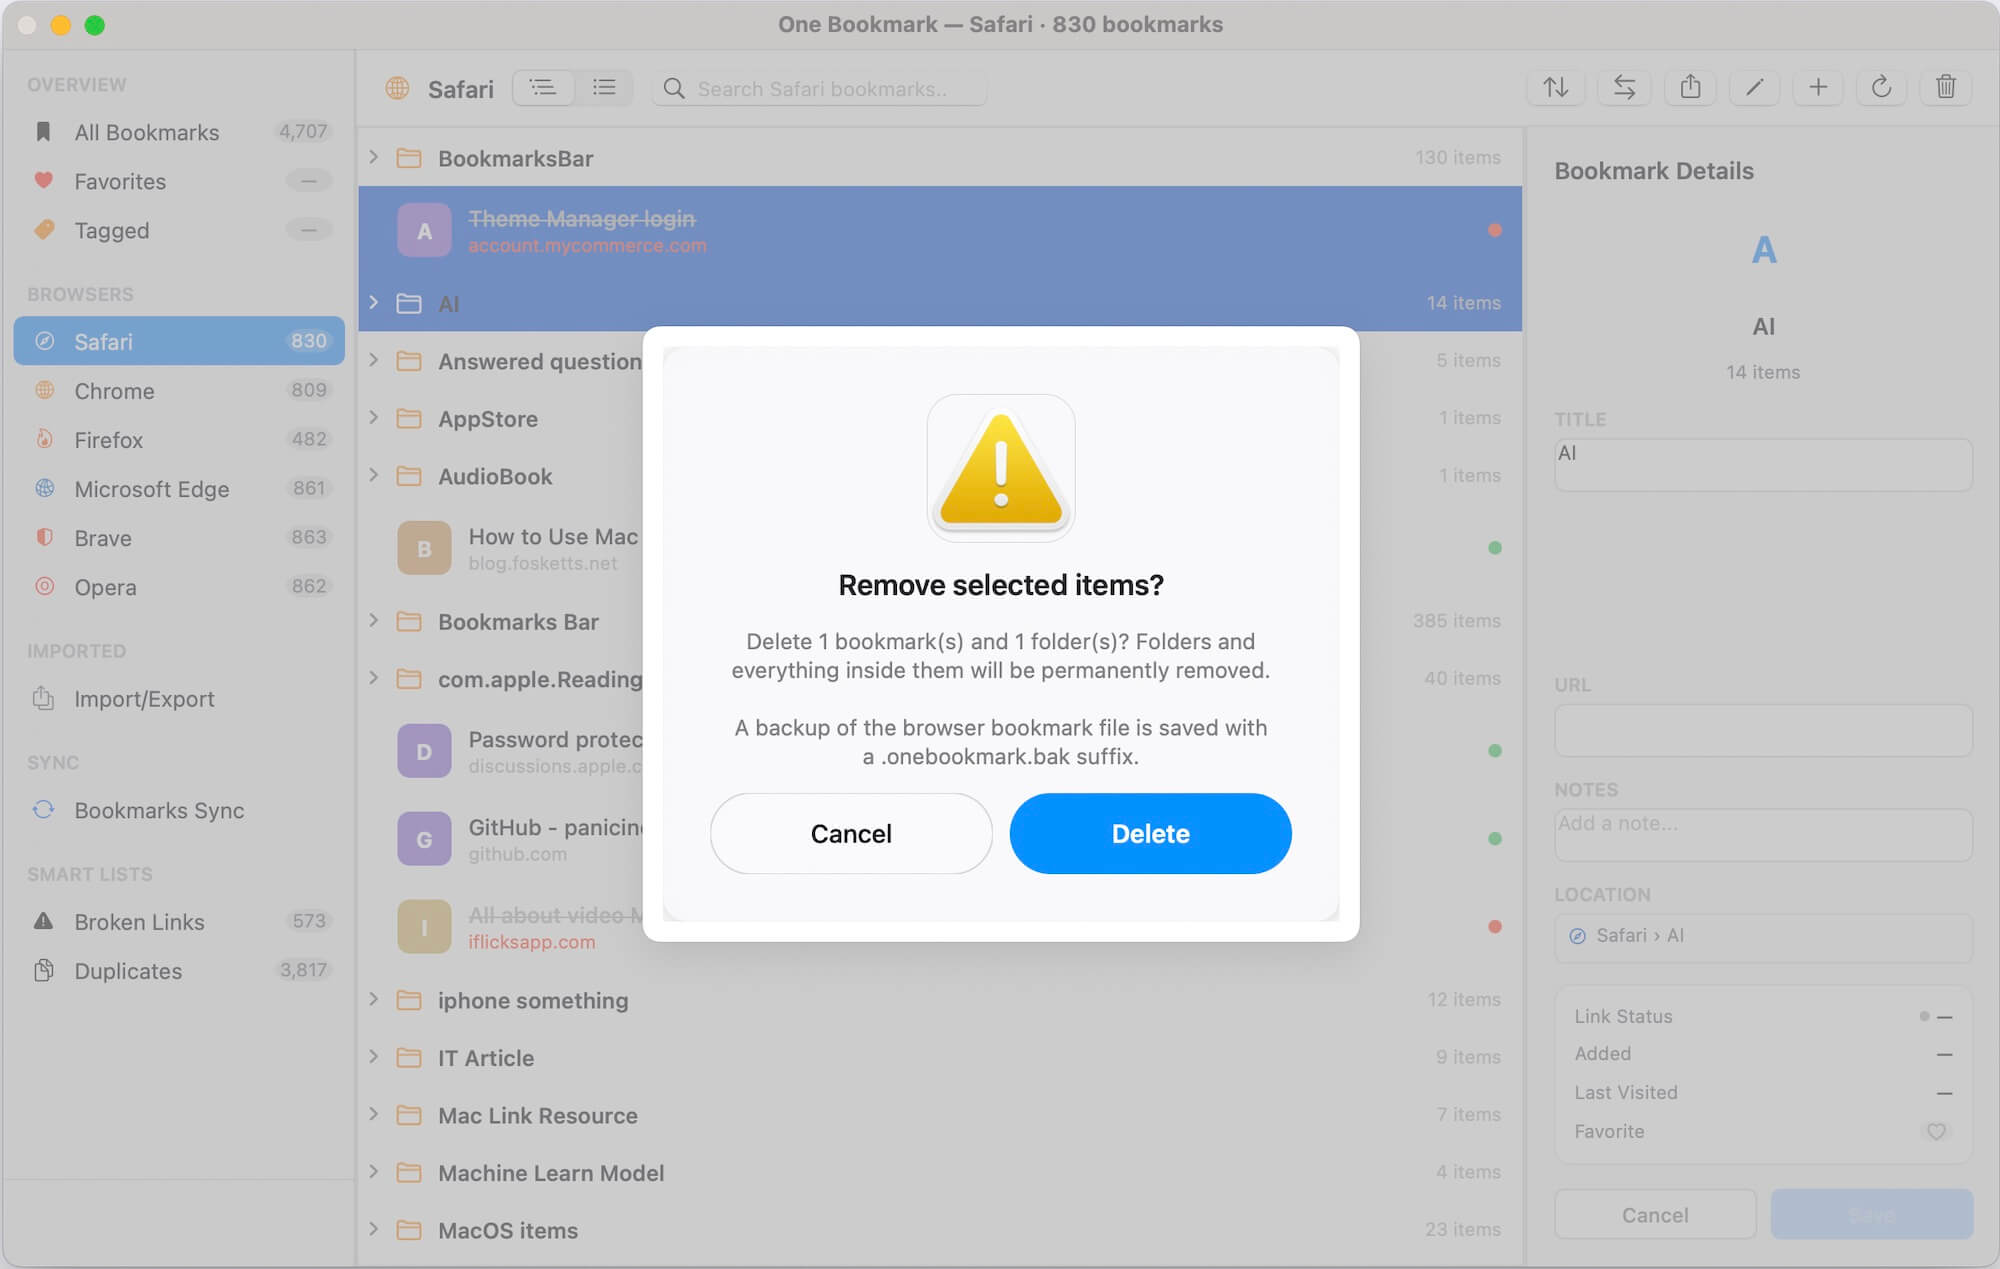Open All Bookmarks in sidebar
Image resolution: width=2000 pixels, height=1269 pixels.
pyautogui.click(x=179, y=132)
